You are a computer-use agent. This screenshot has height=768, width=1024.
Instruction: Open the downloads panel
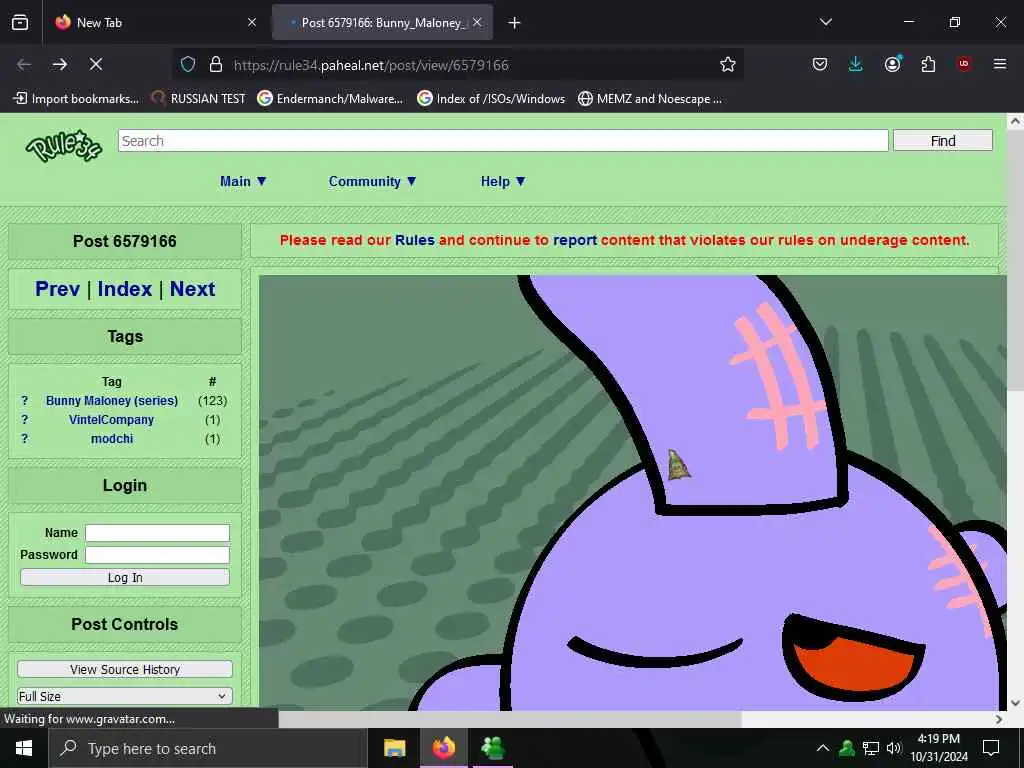pos(856,64)
